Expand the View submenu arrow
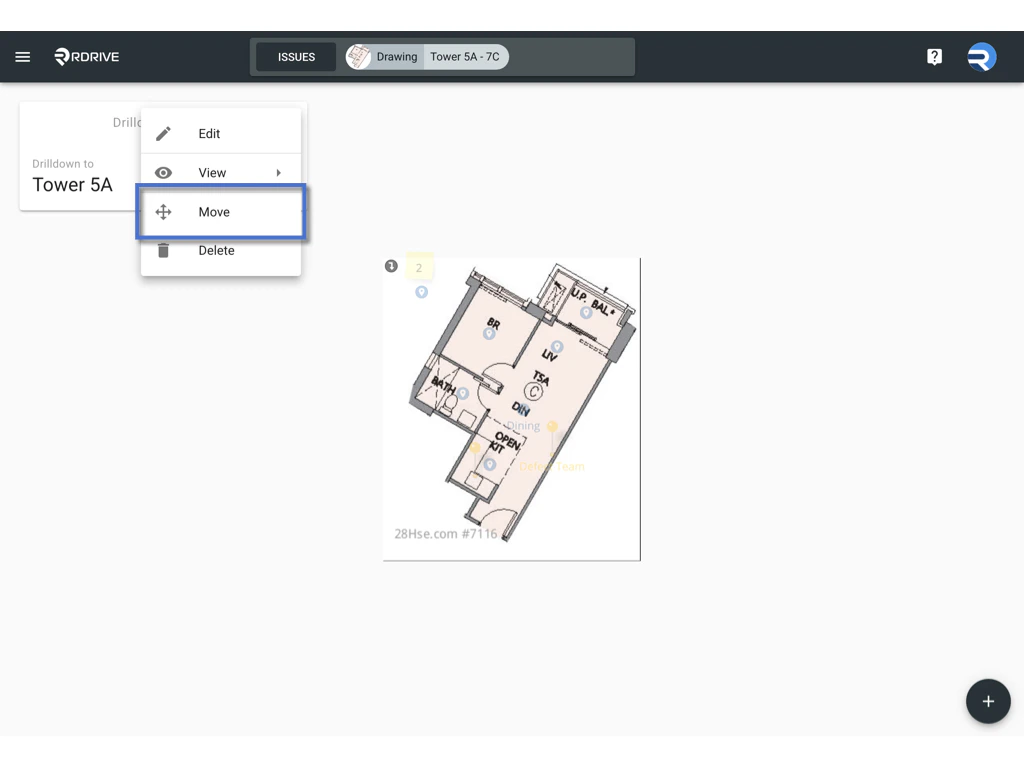 pyautogui.click(x=278, y=172)
